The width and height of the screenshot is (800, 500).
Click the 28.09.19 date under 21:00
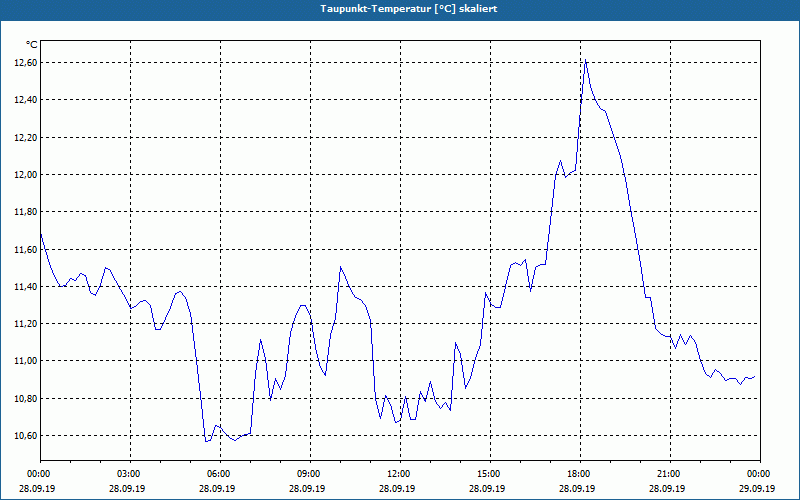(667, 488)
